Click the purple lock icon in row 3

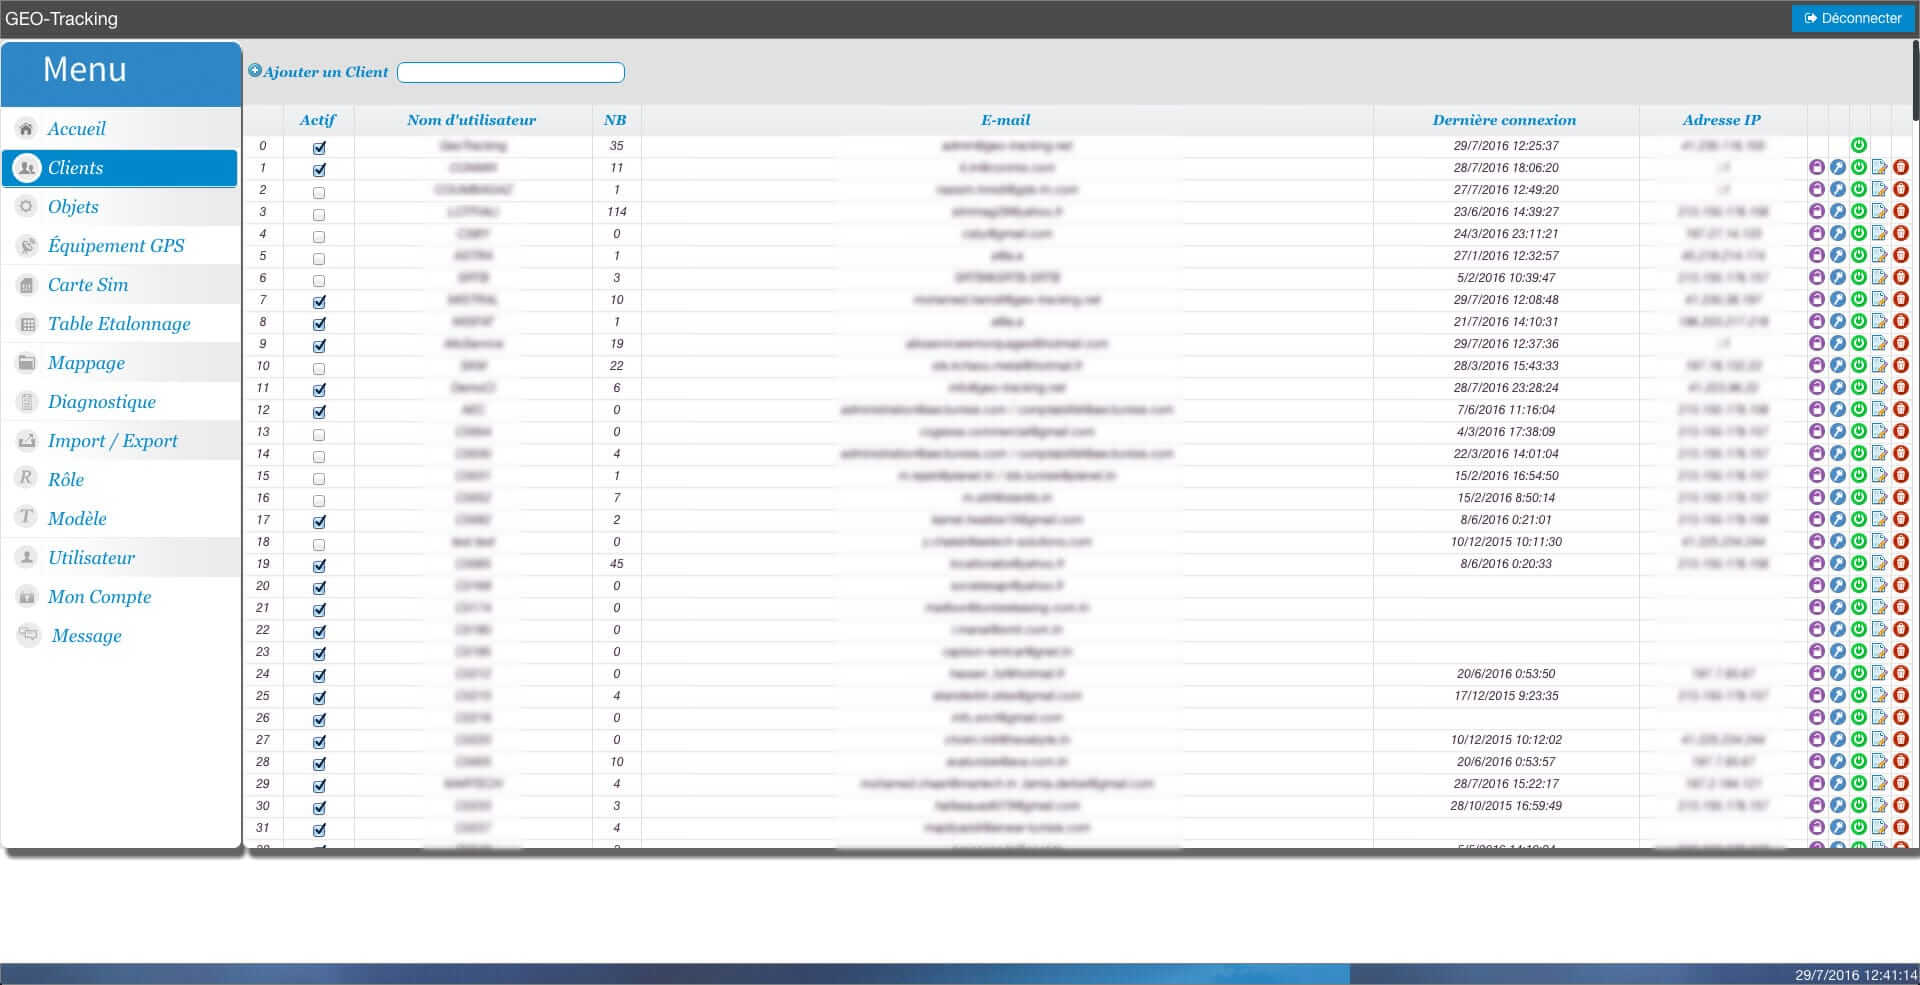(1816, 211)
